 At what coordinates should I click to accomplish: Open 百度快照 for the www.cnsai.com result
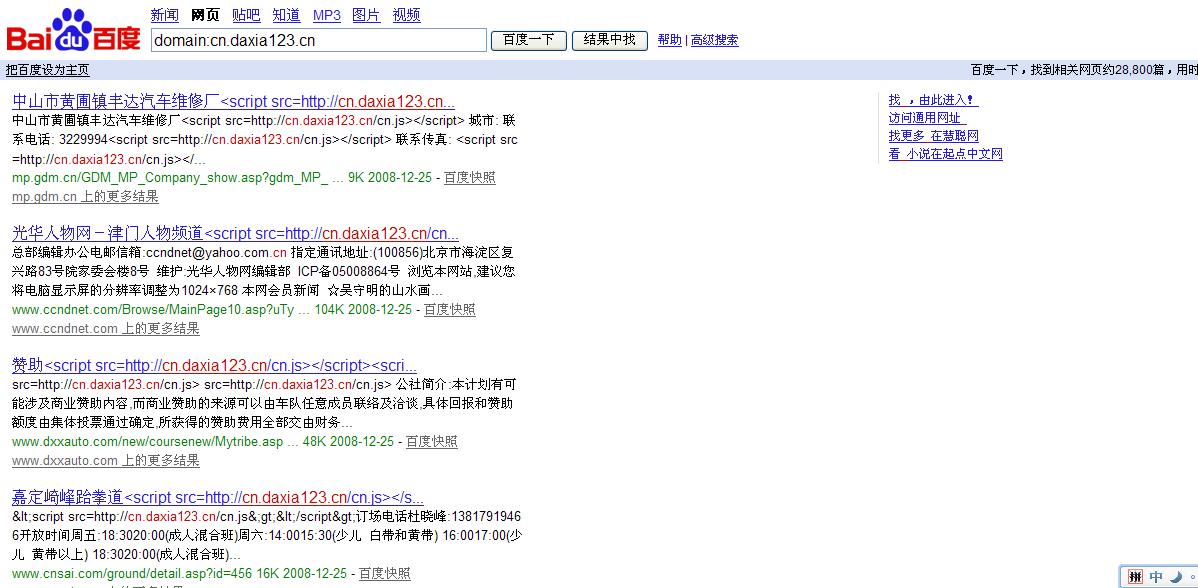pos(385,574)
